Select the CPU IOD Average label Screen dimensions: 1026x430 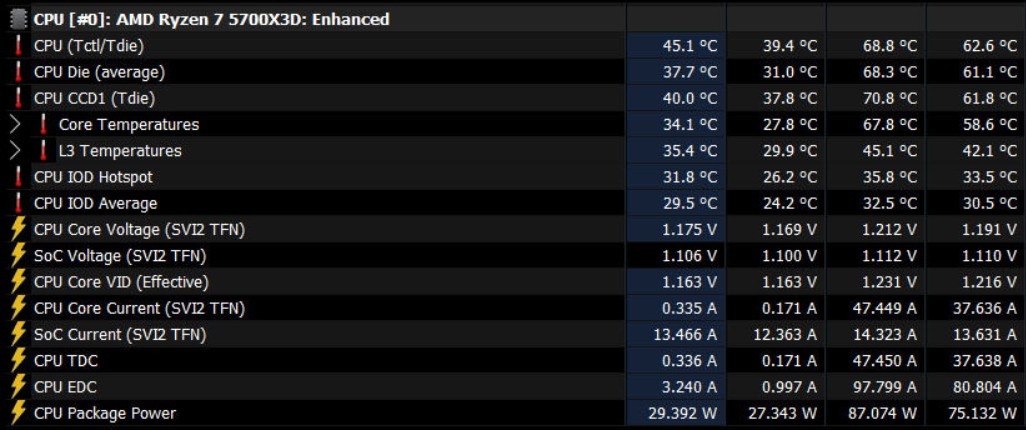pyautogui.click(x=96, y=203)
